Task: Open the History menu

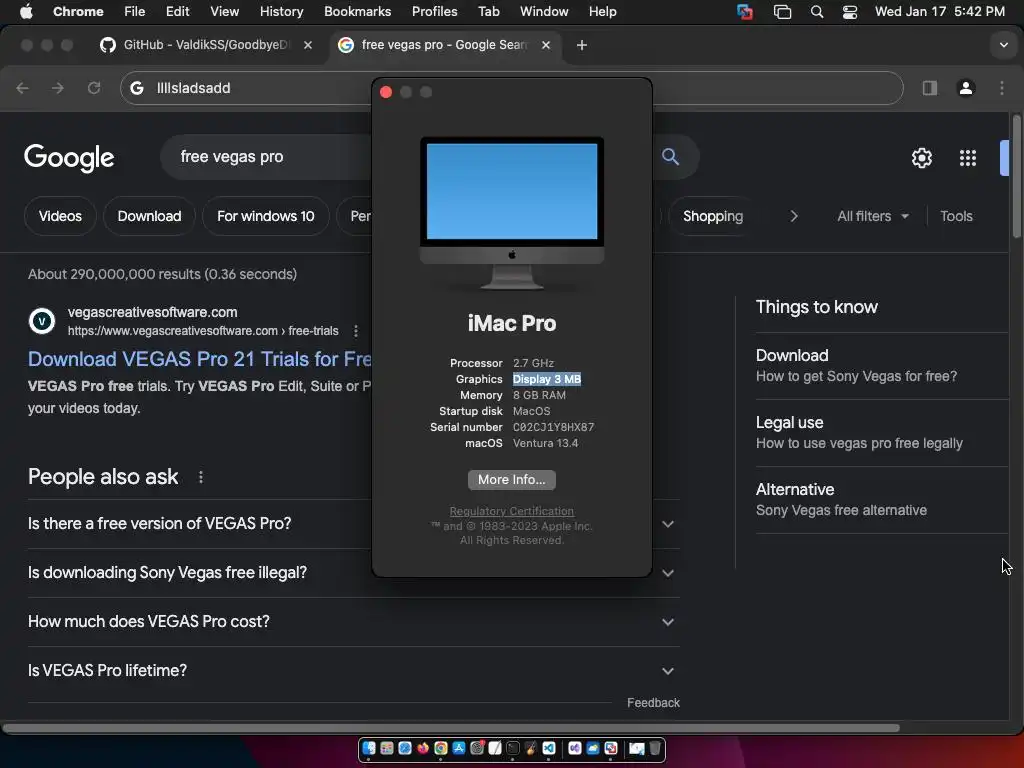Action: click(x=281, y=12)
